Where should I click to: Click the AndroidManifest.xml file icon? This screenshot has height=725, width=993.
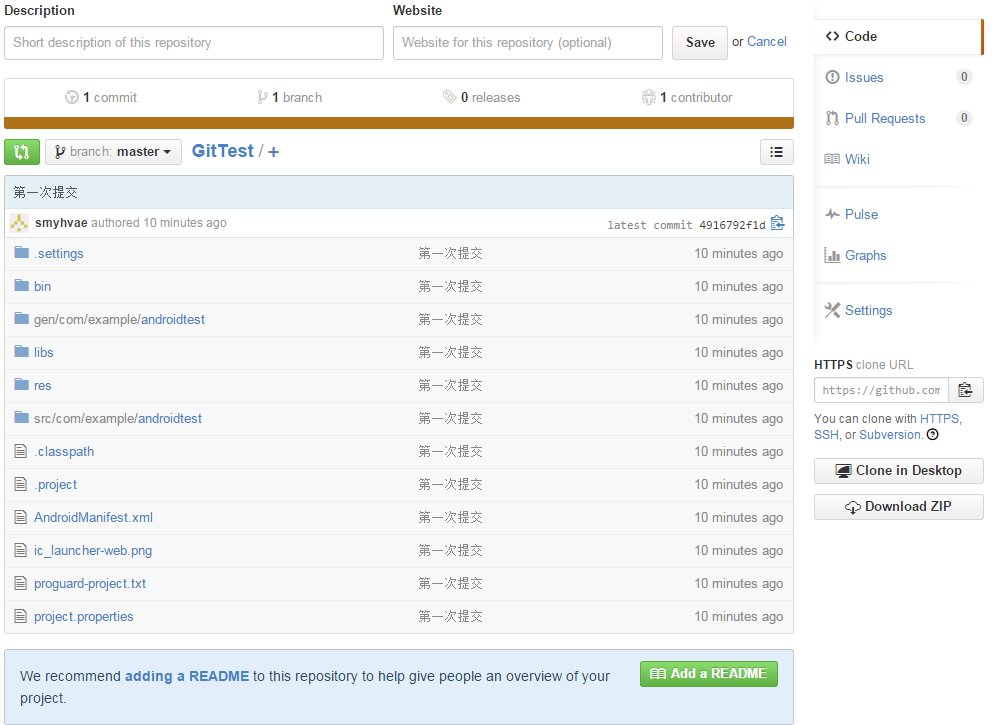point(21,517)
